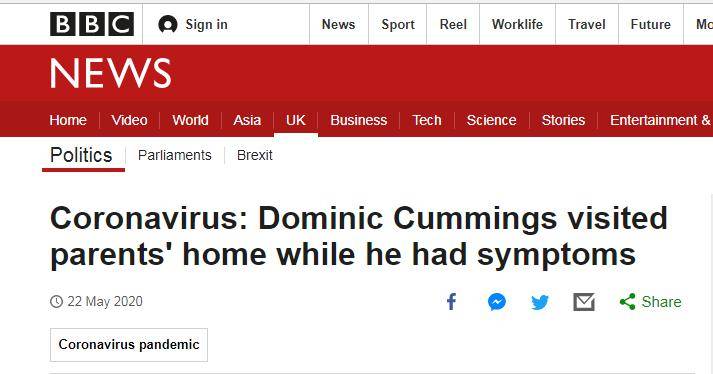Share article on Twitter
Screen dimensions: 713x374
click(540, 302)
